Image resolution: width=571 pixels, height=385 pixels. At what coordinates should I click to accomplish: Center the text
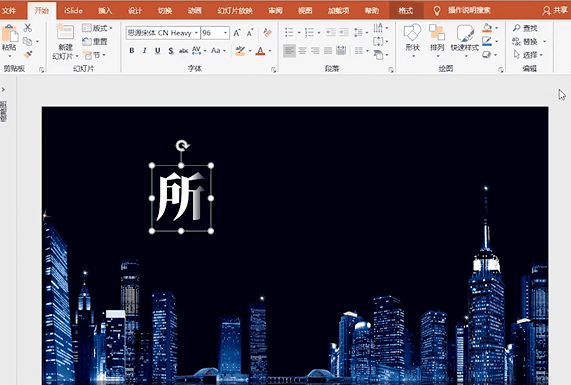pyautogui.click(x=302, y=51)
